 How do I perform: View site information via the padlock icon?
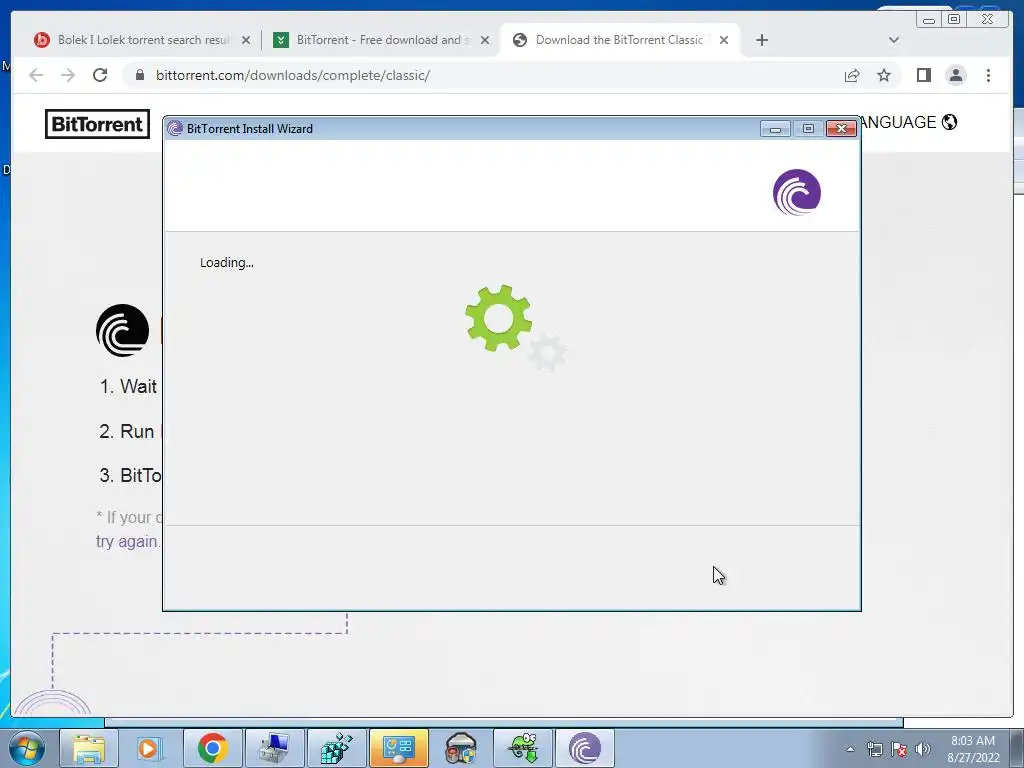[x=139, y=75]
